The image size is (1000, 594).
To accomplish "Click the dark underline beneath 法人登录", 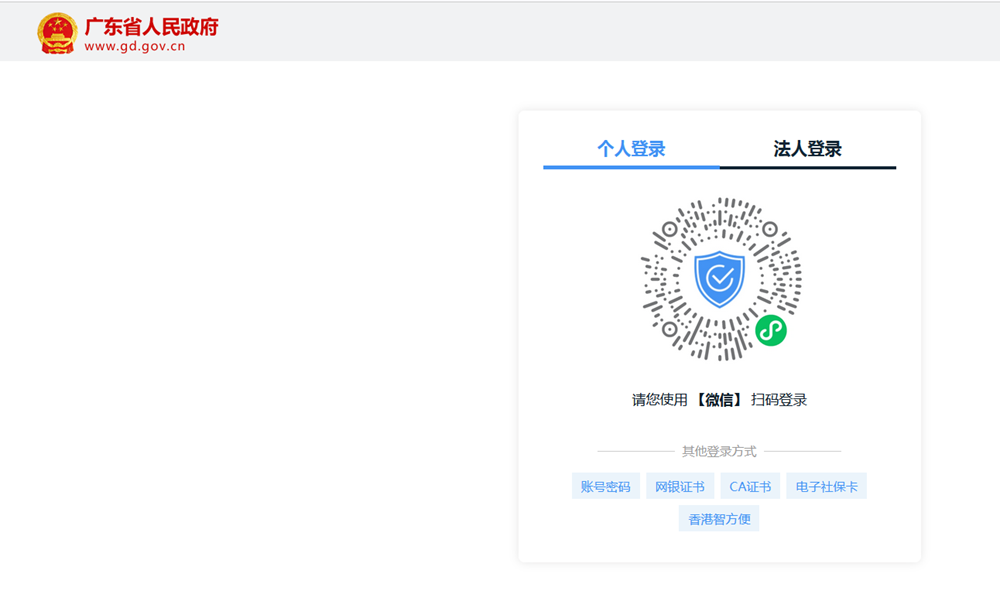I will click(x=807, y=167).
